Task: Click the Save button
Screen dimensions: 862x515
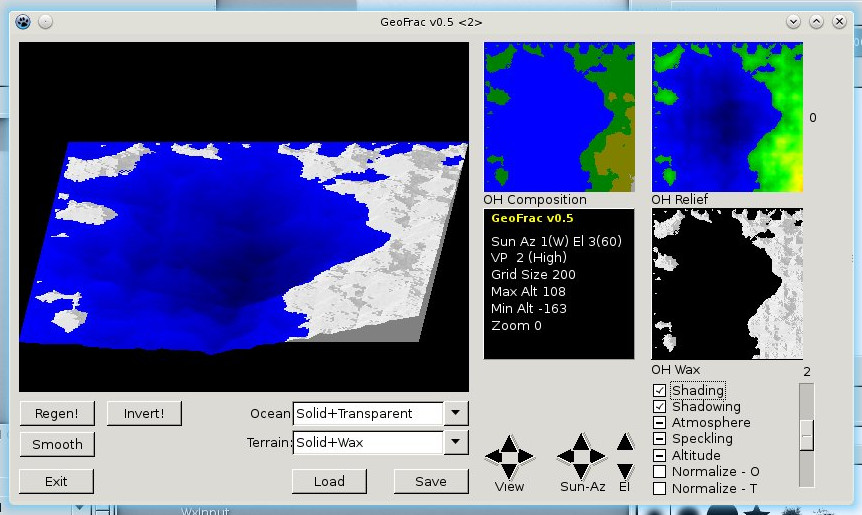Action: tap(431, 481)
